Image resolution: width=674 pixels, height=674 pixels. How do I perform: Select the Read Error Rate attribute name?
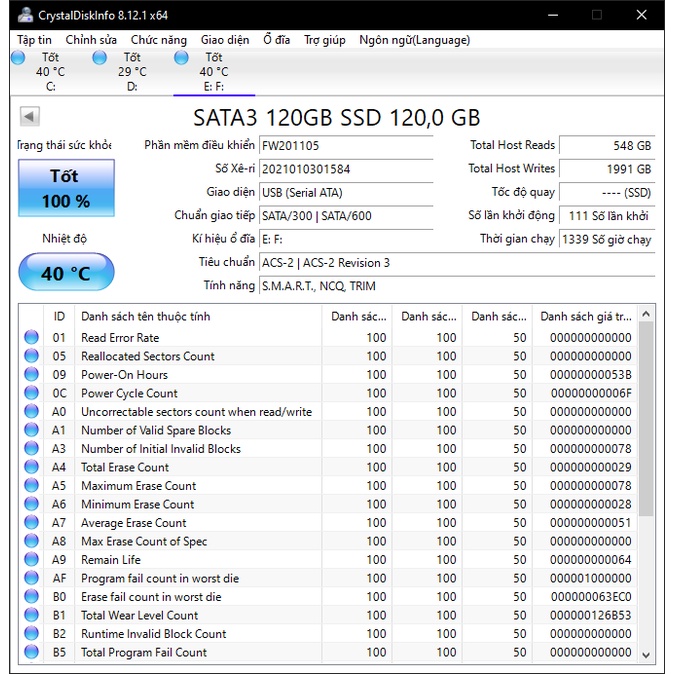click(120, 338)
